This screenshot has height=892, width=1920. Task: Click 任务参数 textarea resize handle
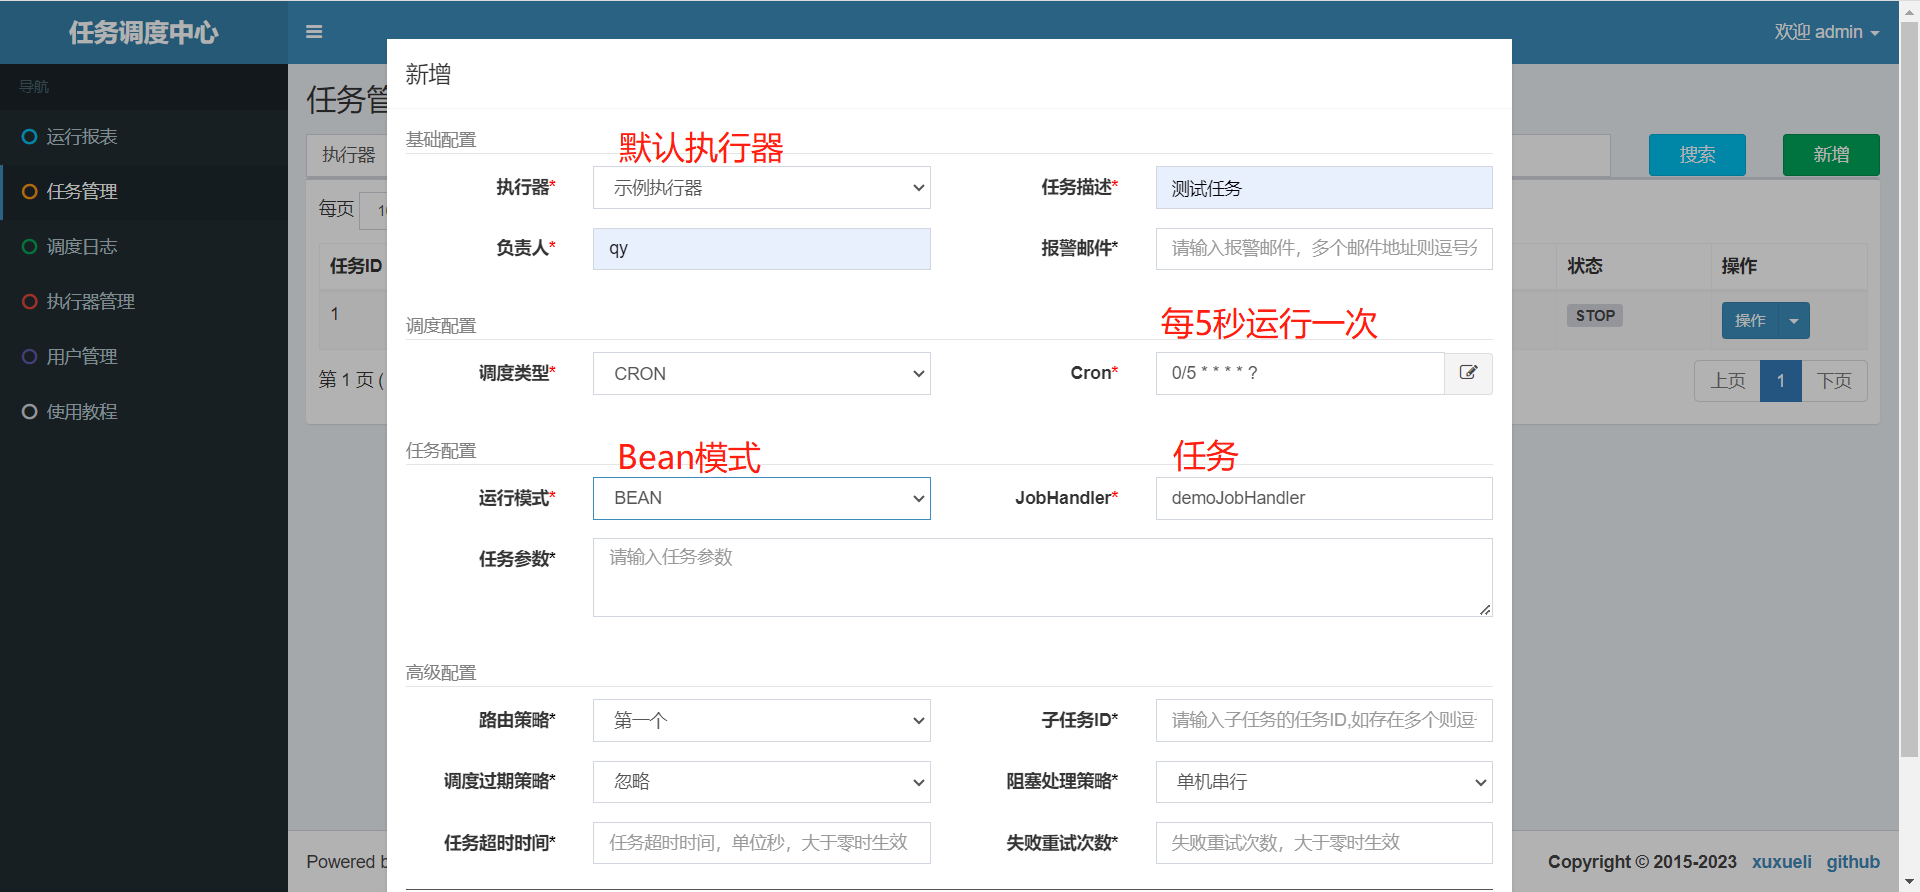click(1485, 609)
